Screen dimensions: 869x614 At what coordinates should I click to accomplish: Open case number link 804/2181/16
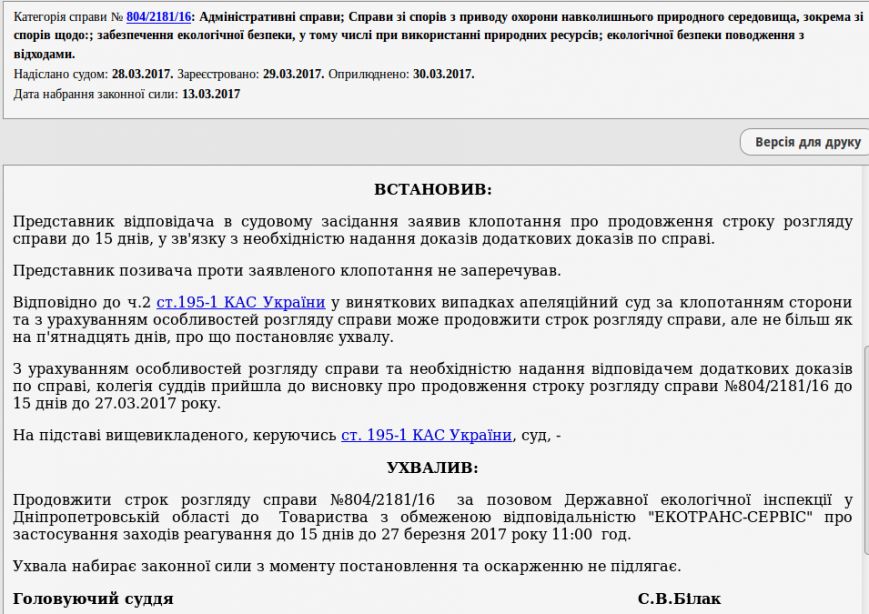[159, 17]
